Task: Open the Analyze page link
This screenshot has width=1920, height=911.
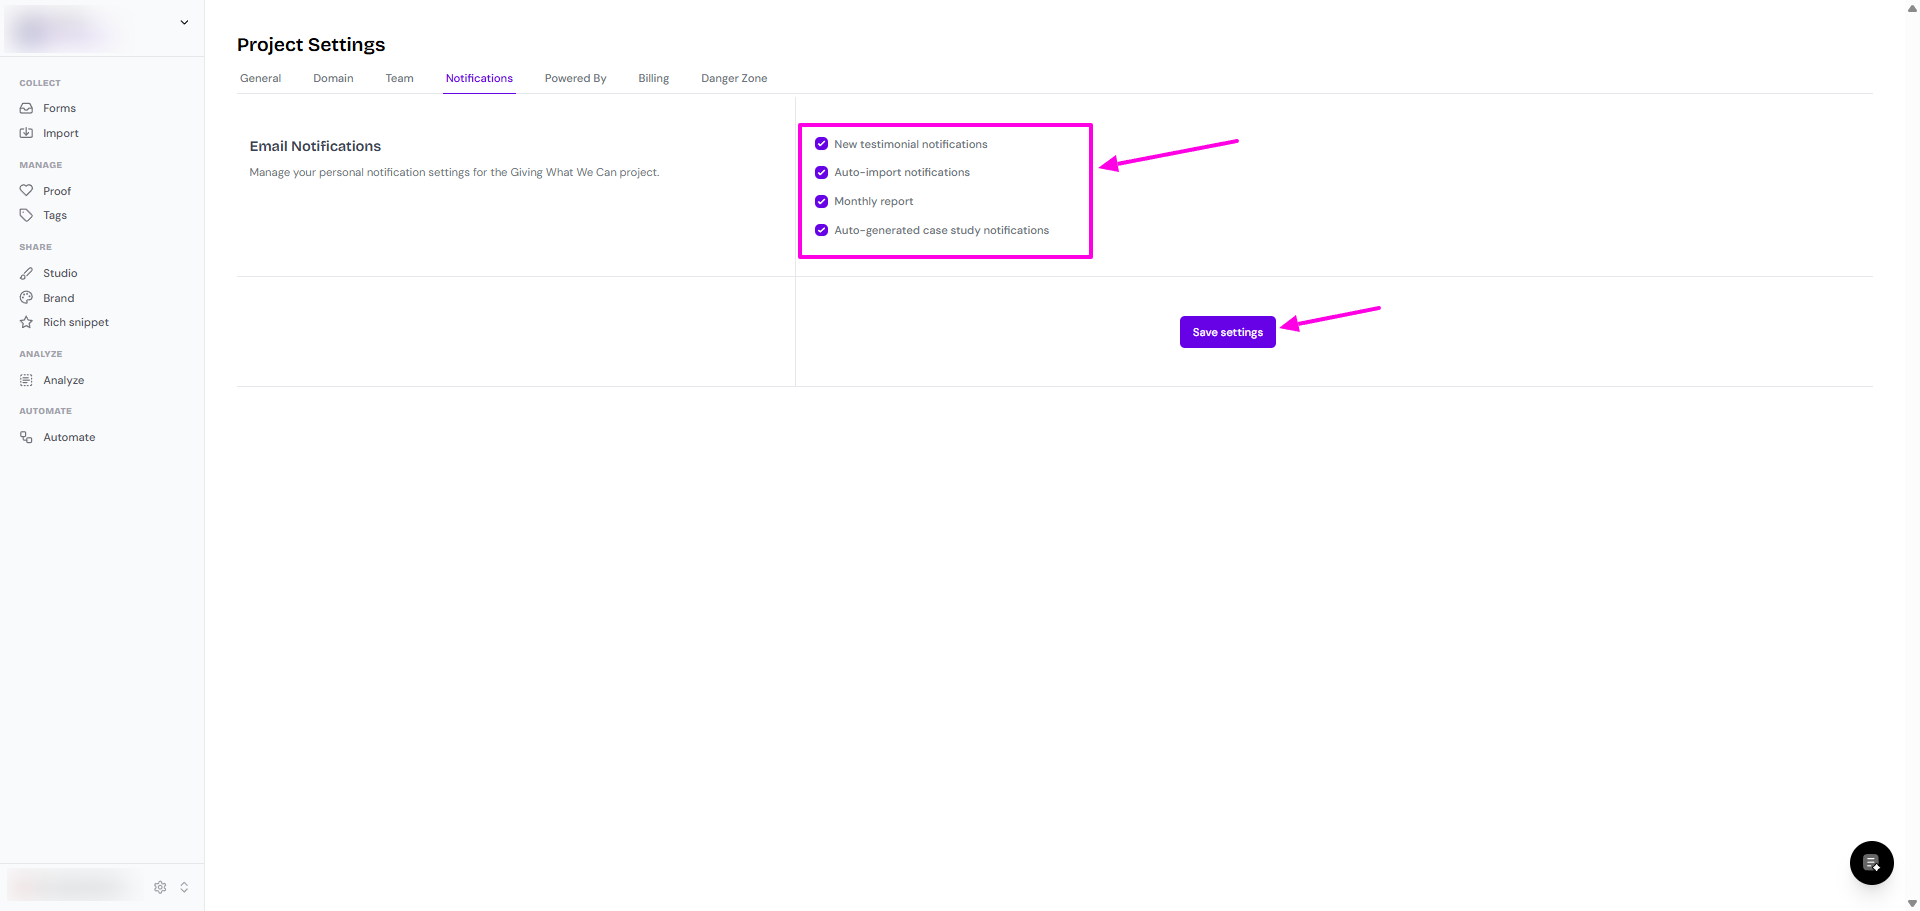Action: (63, 380)
